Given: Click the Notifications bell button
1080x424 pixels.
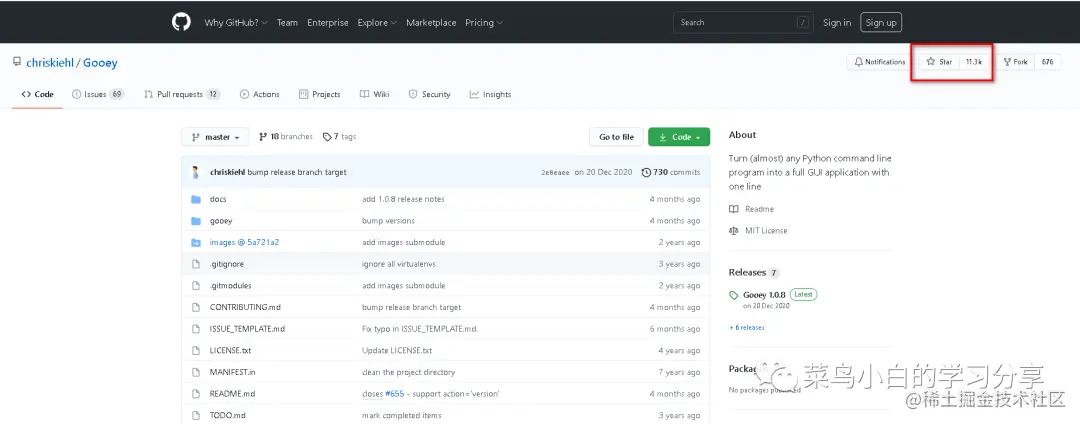Looking at the screenshot, I should coord(880,62).
